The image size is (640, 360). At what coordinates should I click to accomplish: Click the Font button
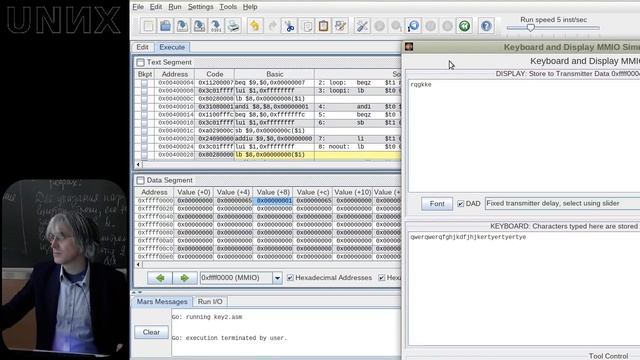(x=437, y=204)
